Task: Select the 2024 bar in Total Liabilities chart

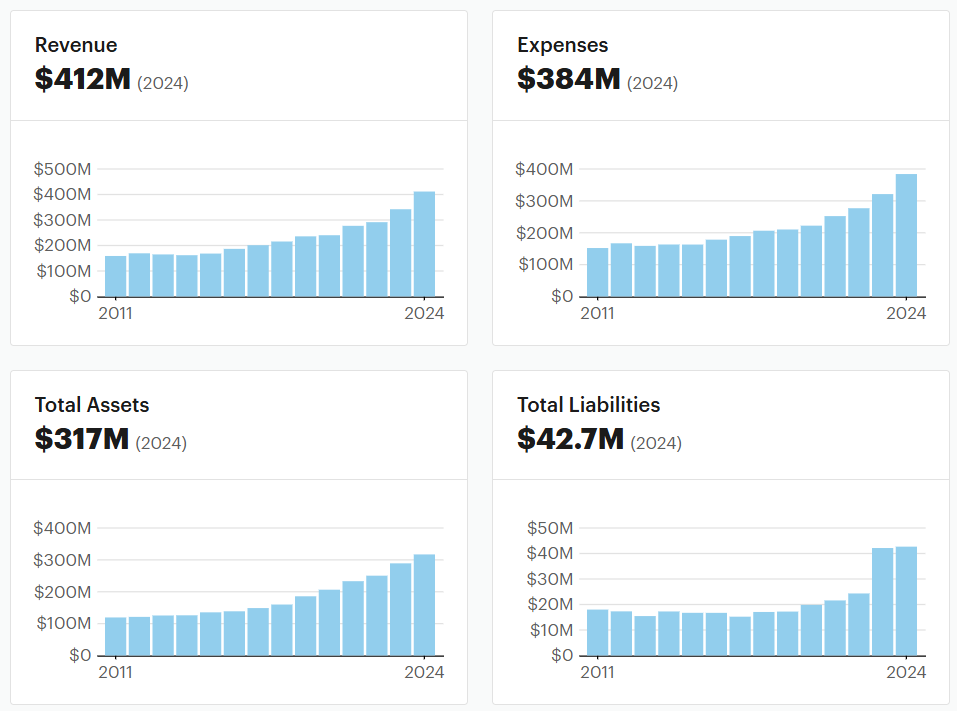Action: [906, 601]
